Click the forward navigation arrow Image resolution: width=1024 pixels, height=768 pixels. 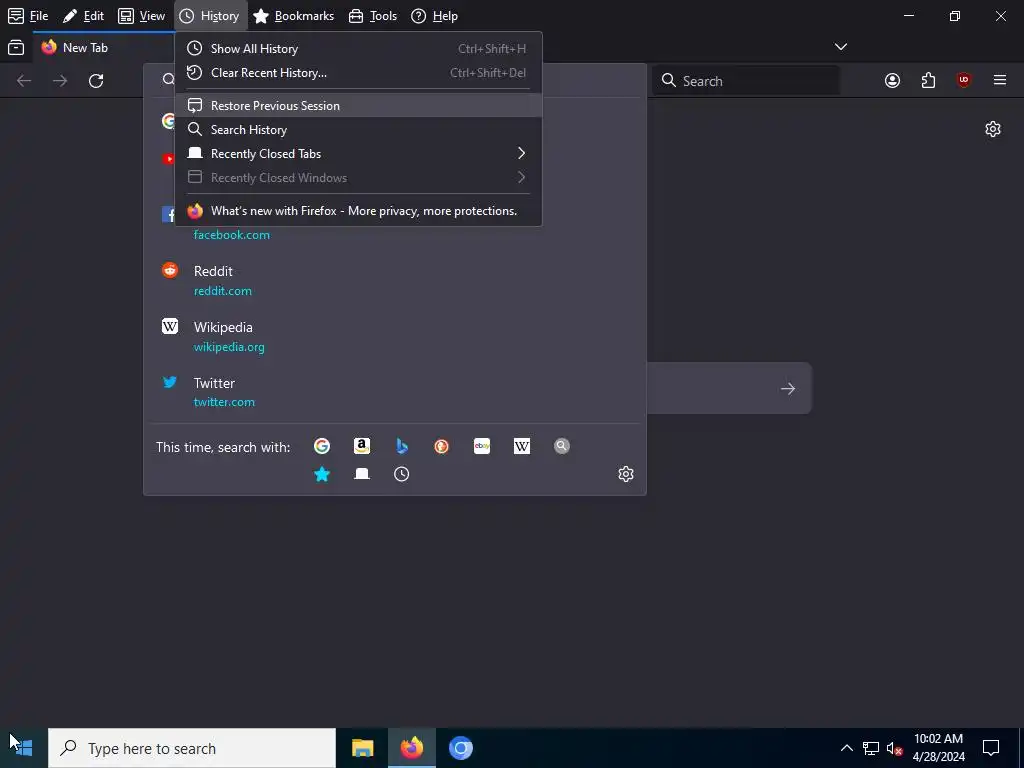click(60, 80)
